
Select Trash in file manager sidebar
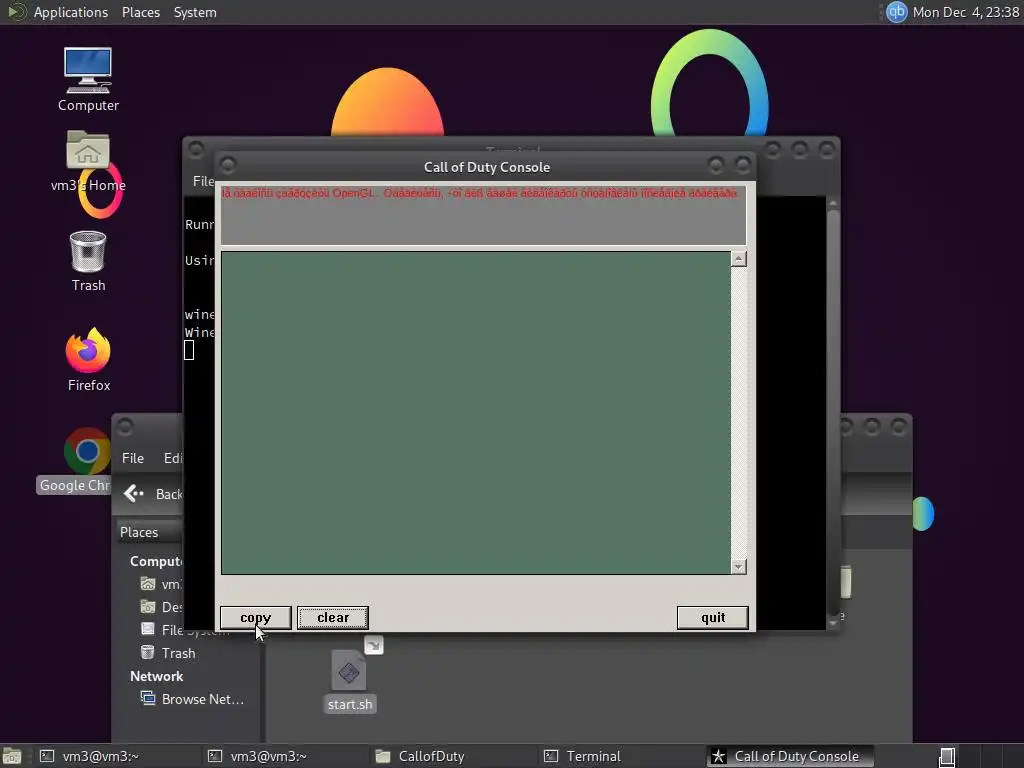click(x=169, y=653)
